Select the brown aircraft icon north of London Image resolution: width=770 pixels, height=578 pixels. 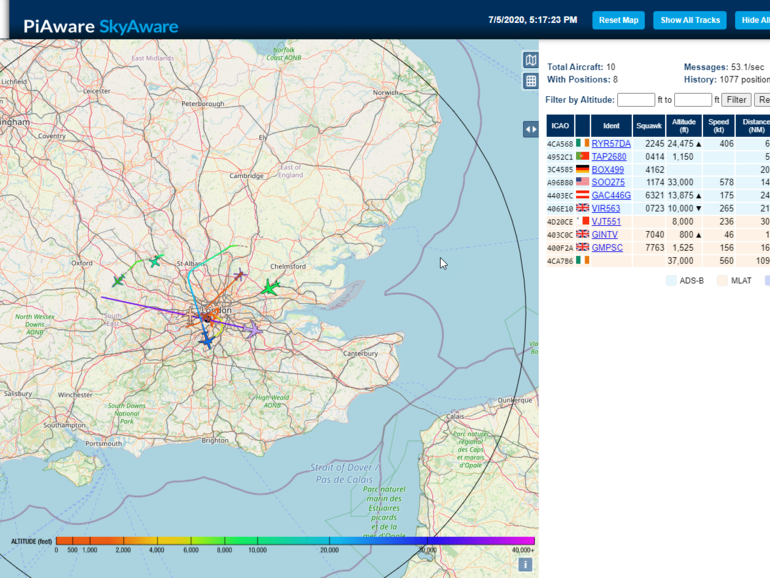[239, 274]
